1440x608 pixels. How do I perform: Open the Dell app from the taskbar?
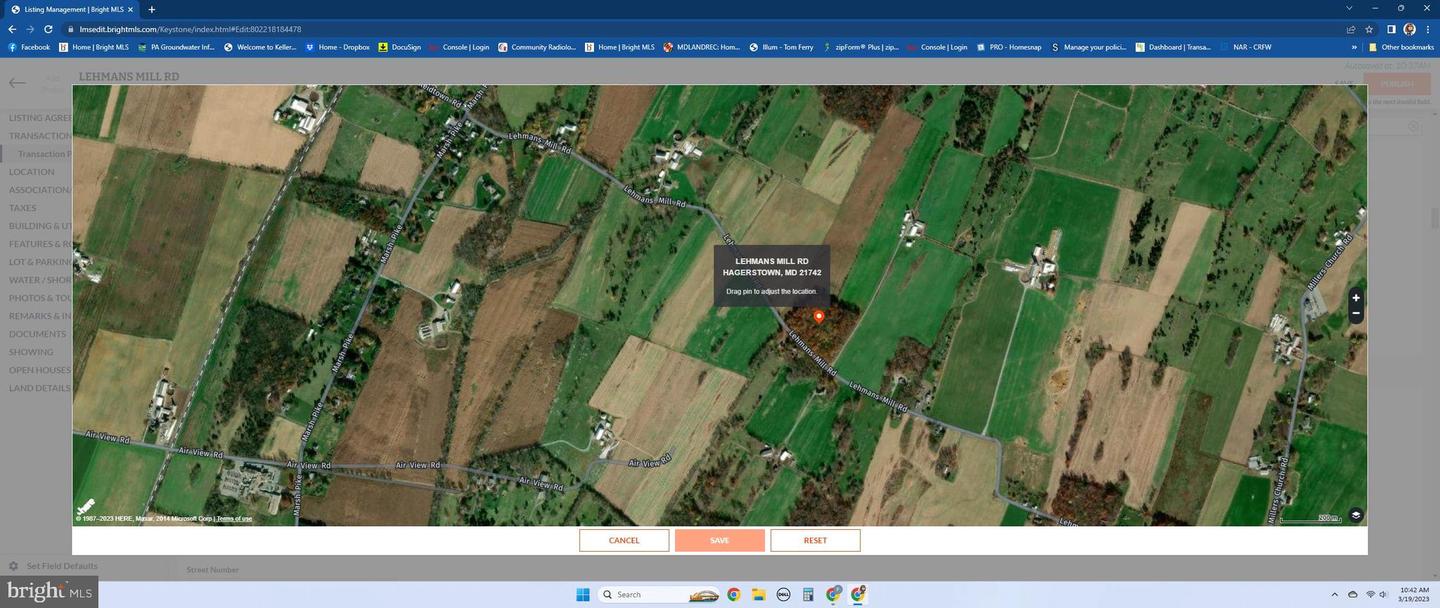[784, 594]
